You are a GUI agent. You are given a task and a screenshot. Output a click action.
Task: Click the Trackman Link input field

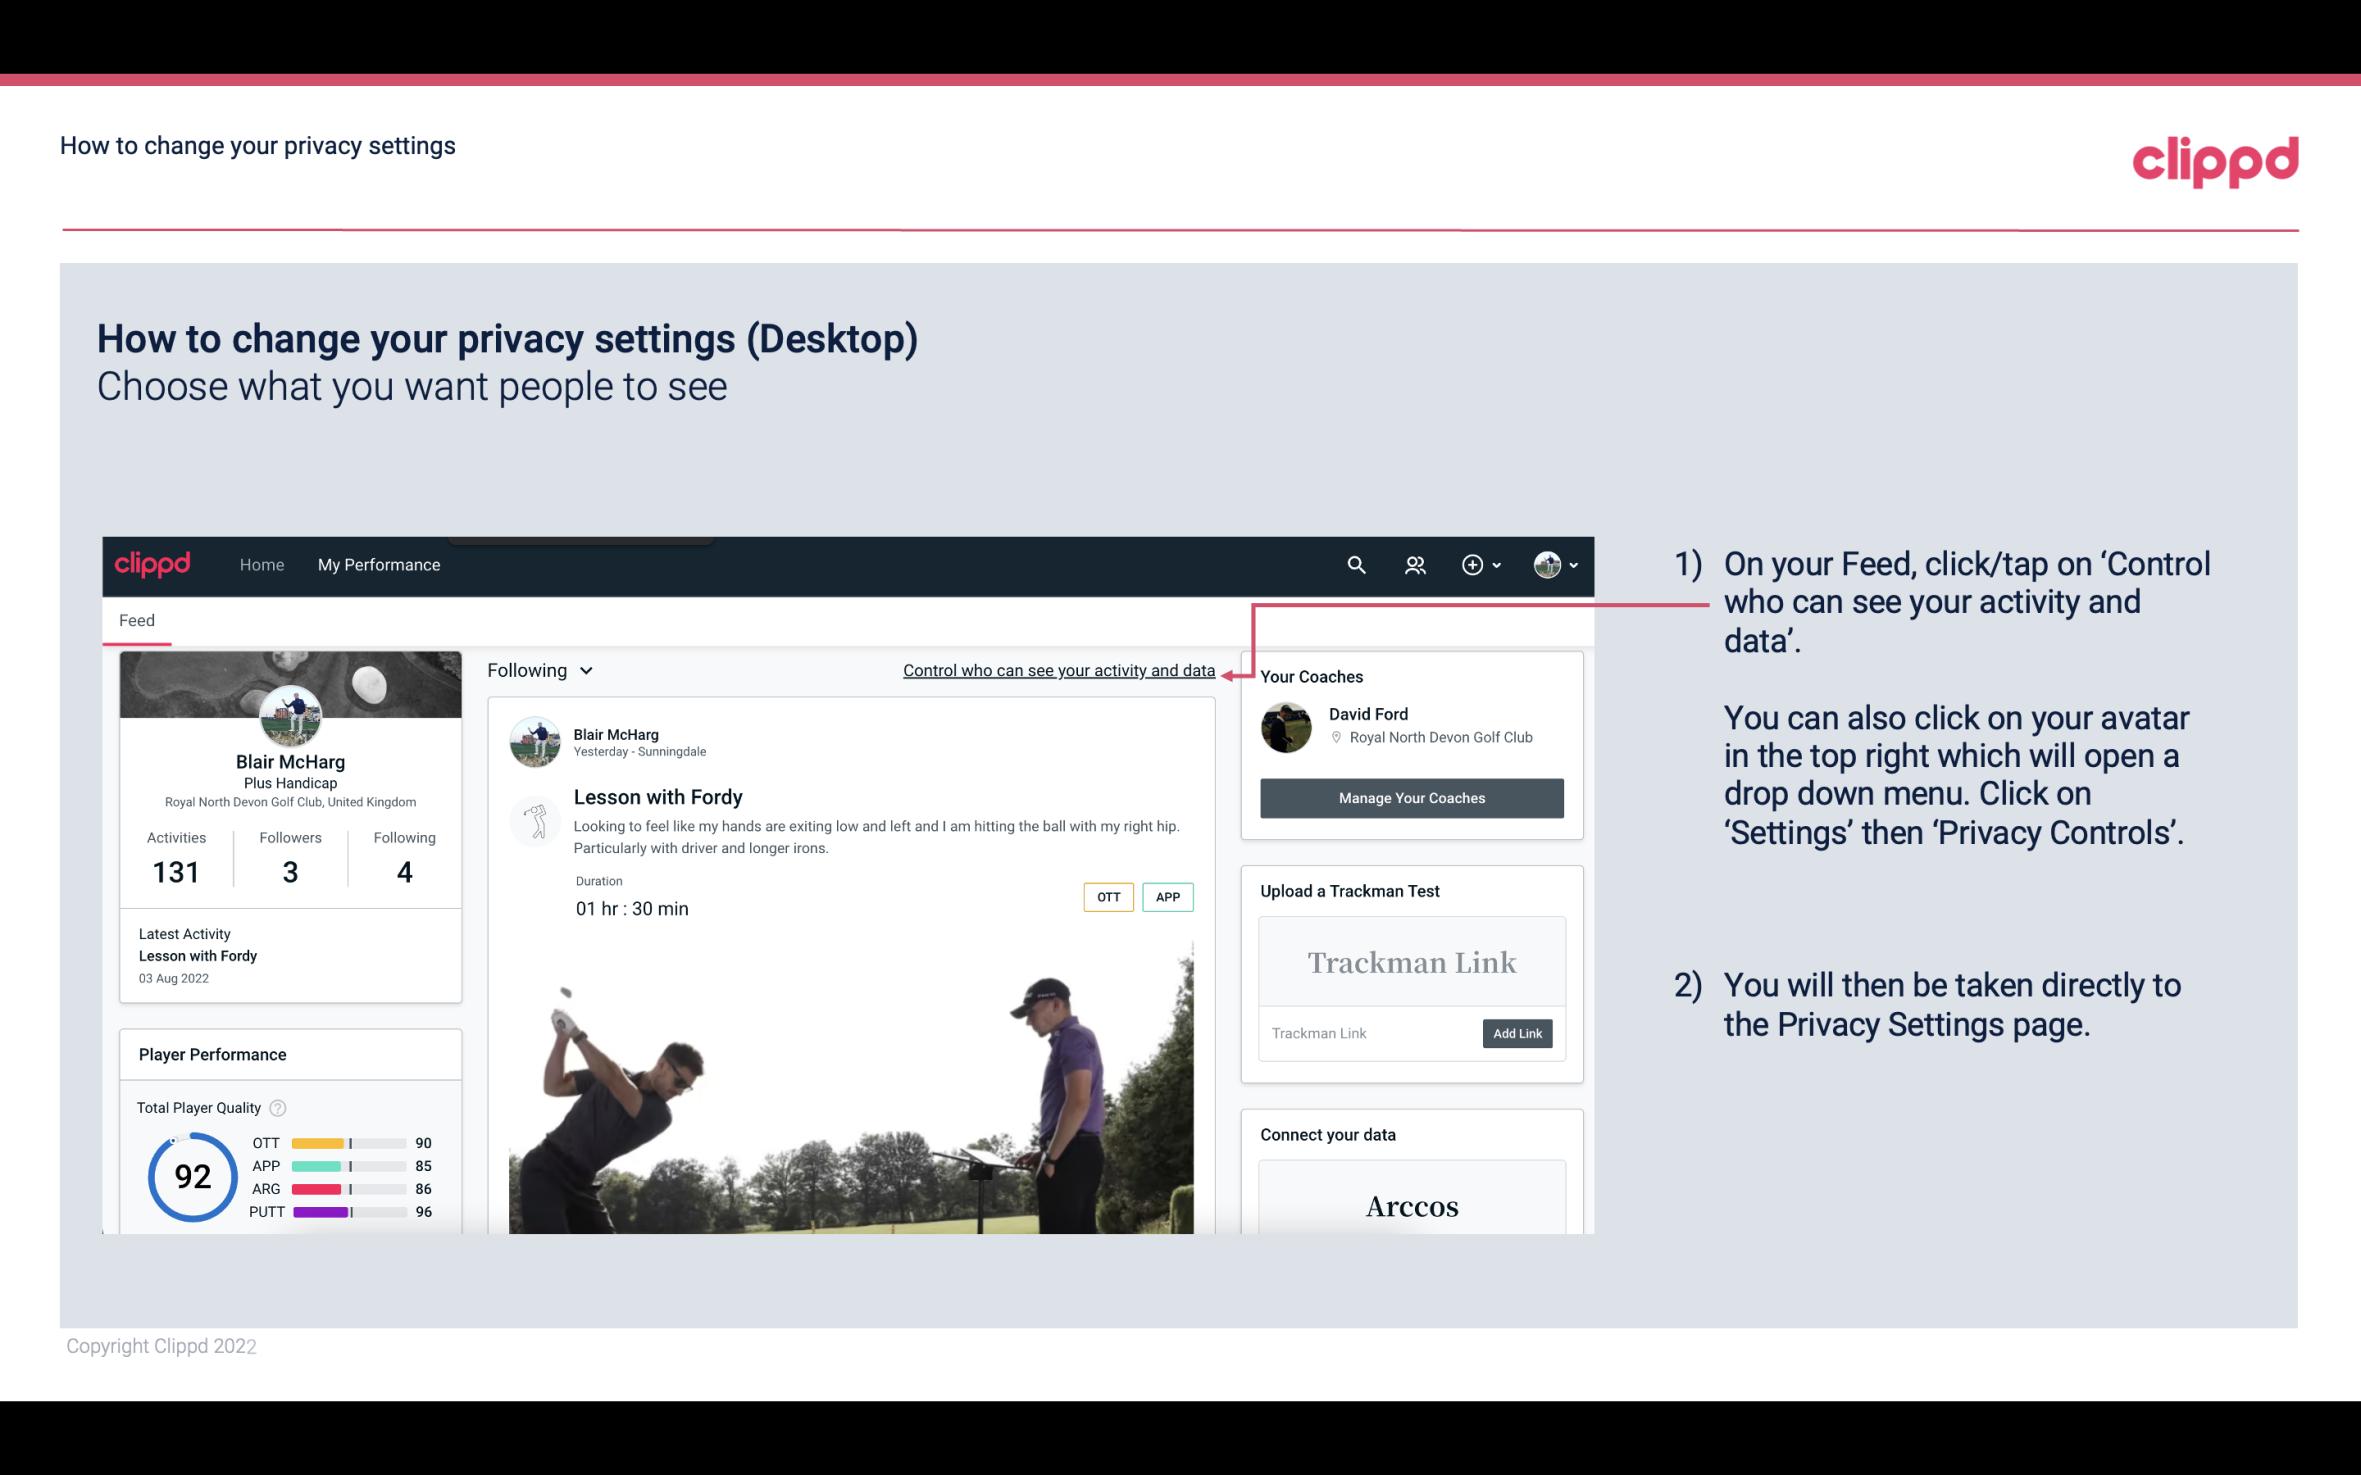1359,1033
